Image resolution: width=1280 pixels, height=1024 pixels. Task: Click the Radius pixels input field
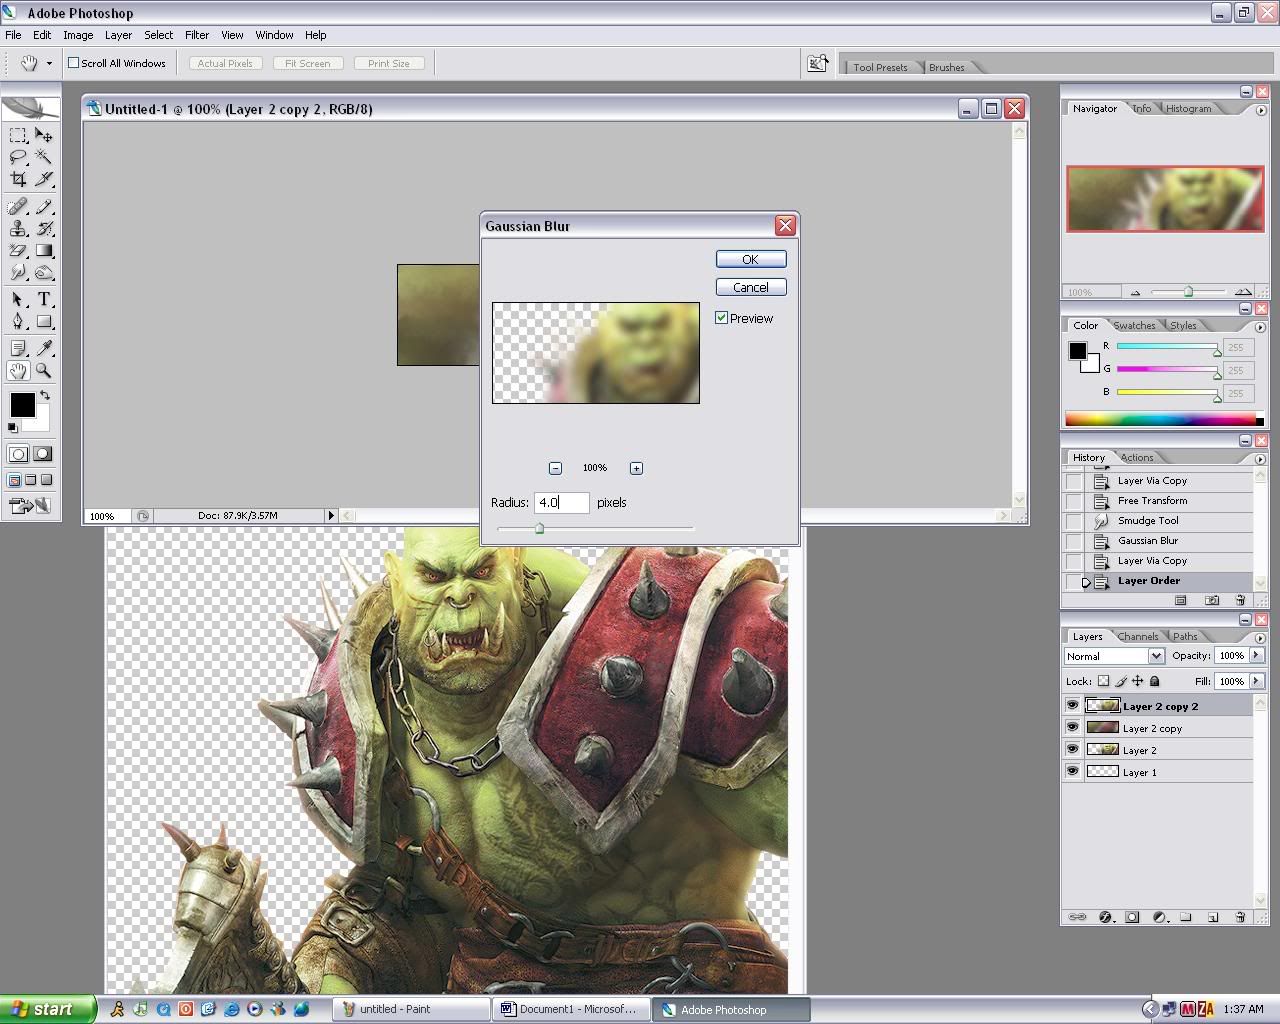(561, 503)
